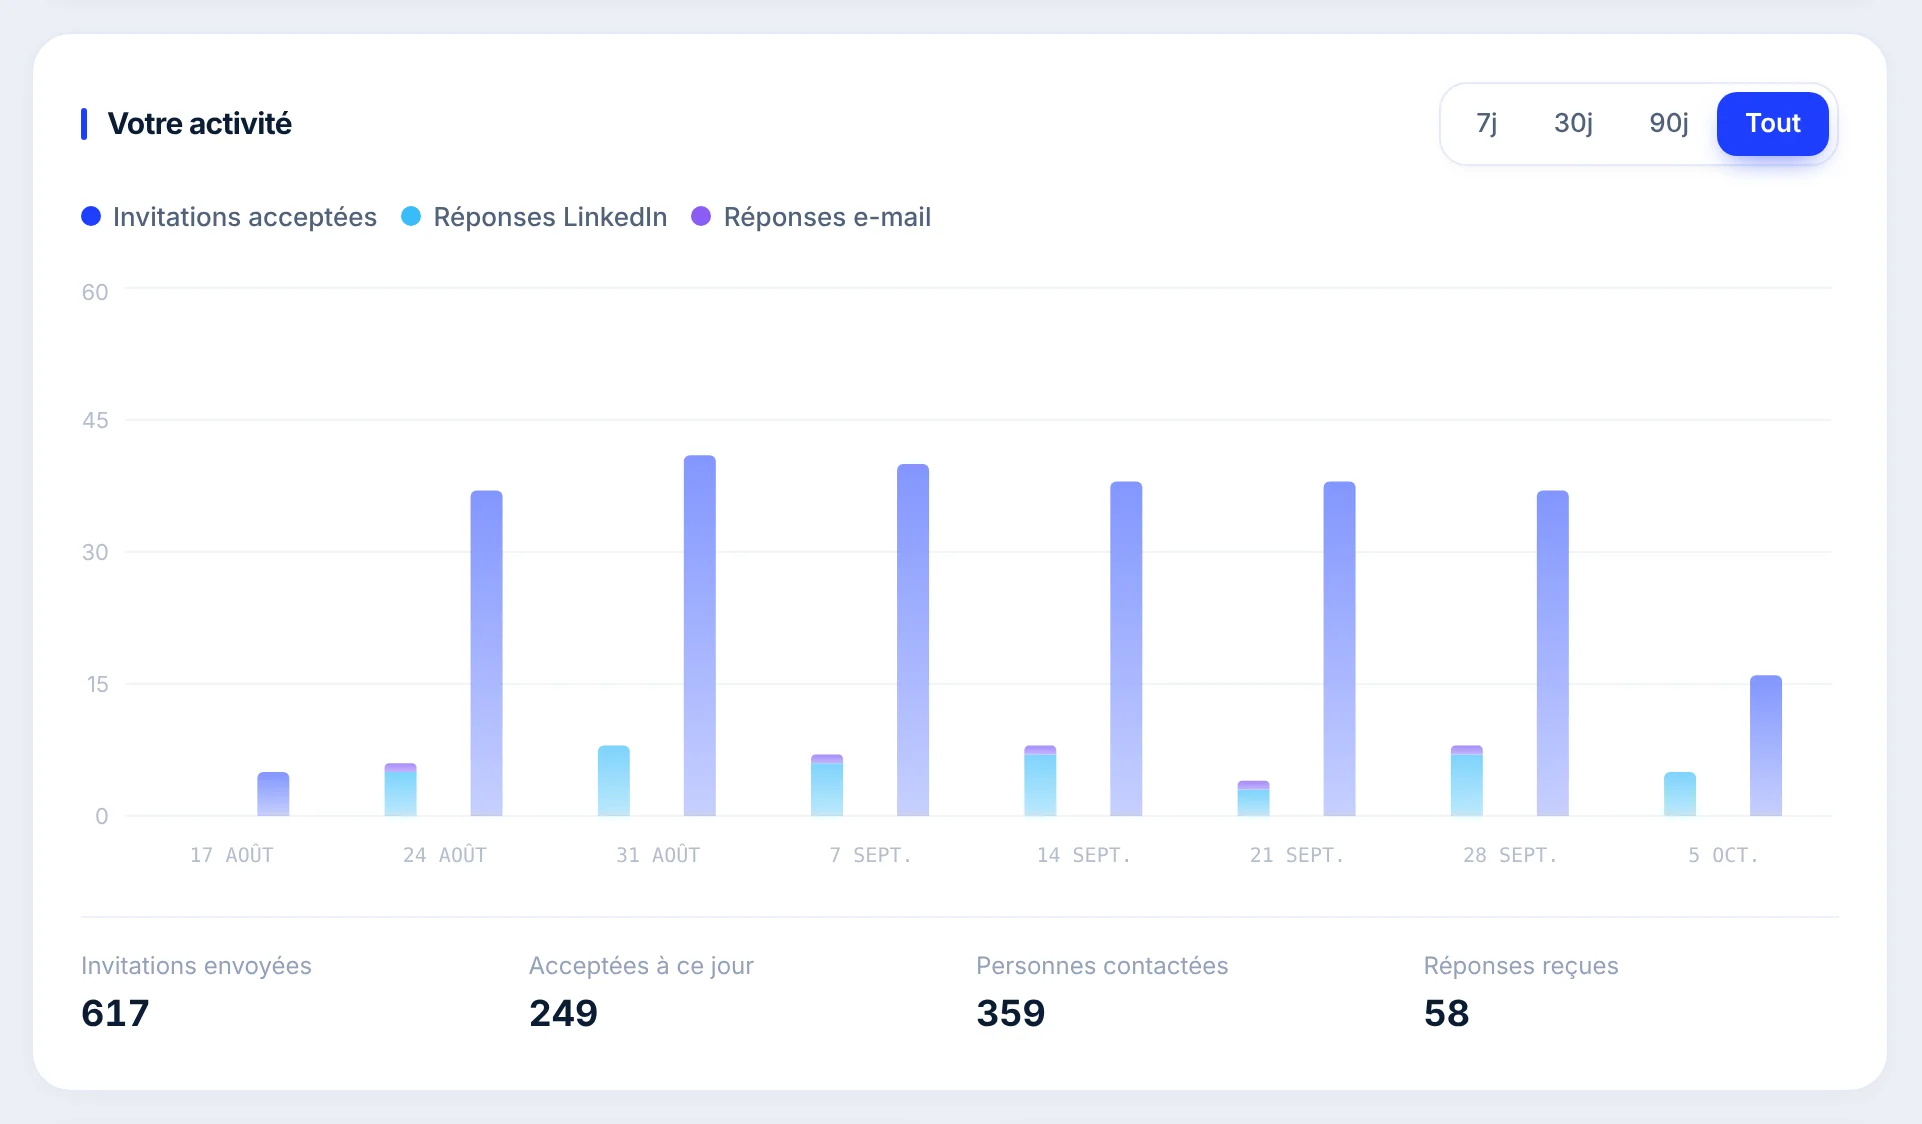Click the 14 SEPT. axis label
The image size is (1922, 1124).
coord(1083,855)
